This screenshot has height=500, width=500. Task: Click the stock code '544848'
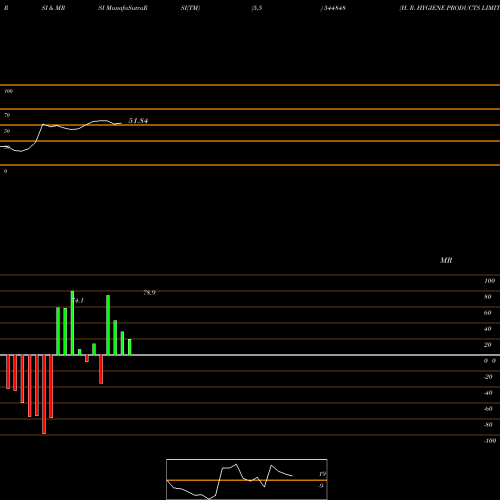[334, 8]
